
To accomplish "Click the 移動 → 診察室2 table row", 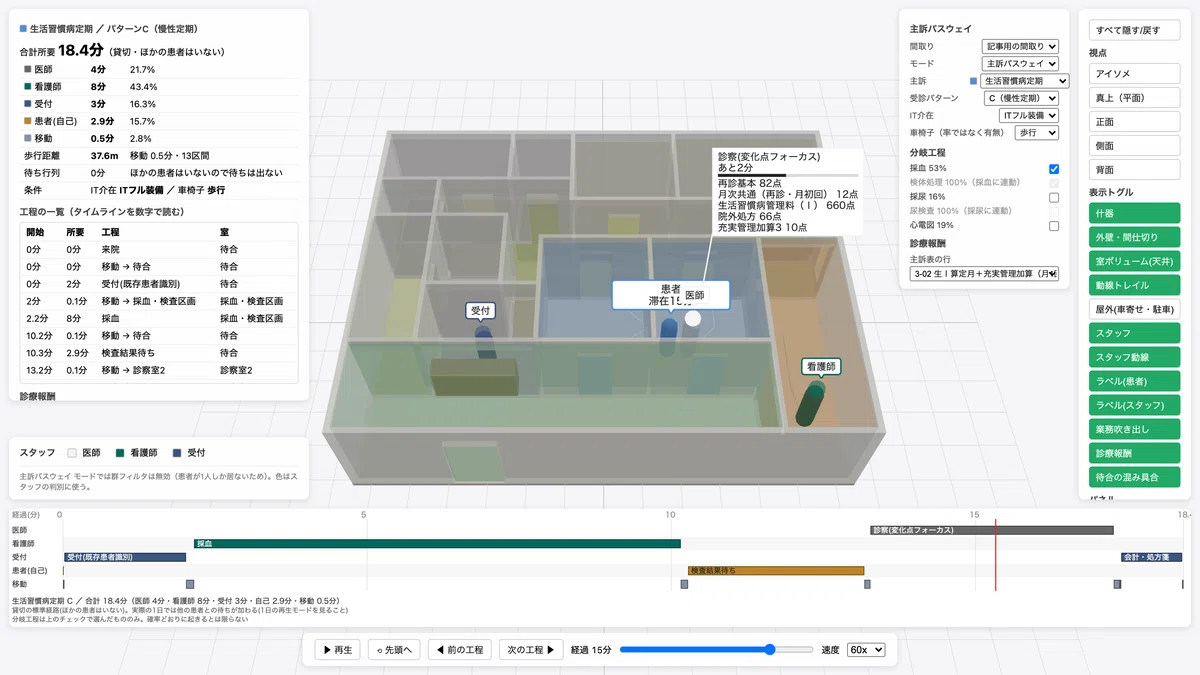I will 158,370.
